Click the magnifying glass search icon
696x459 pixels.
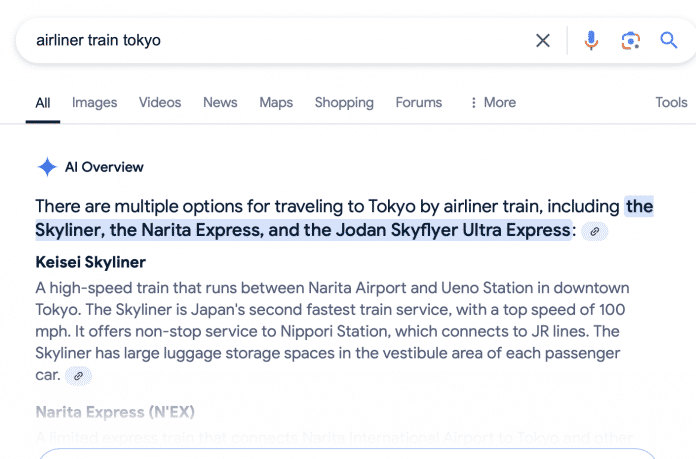pyautogui.click(x=669, y=41)
